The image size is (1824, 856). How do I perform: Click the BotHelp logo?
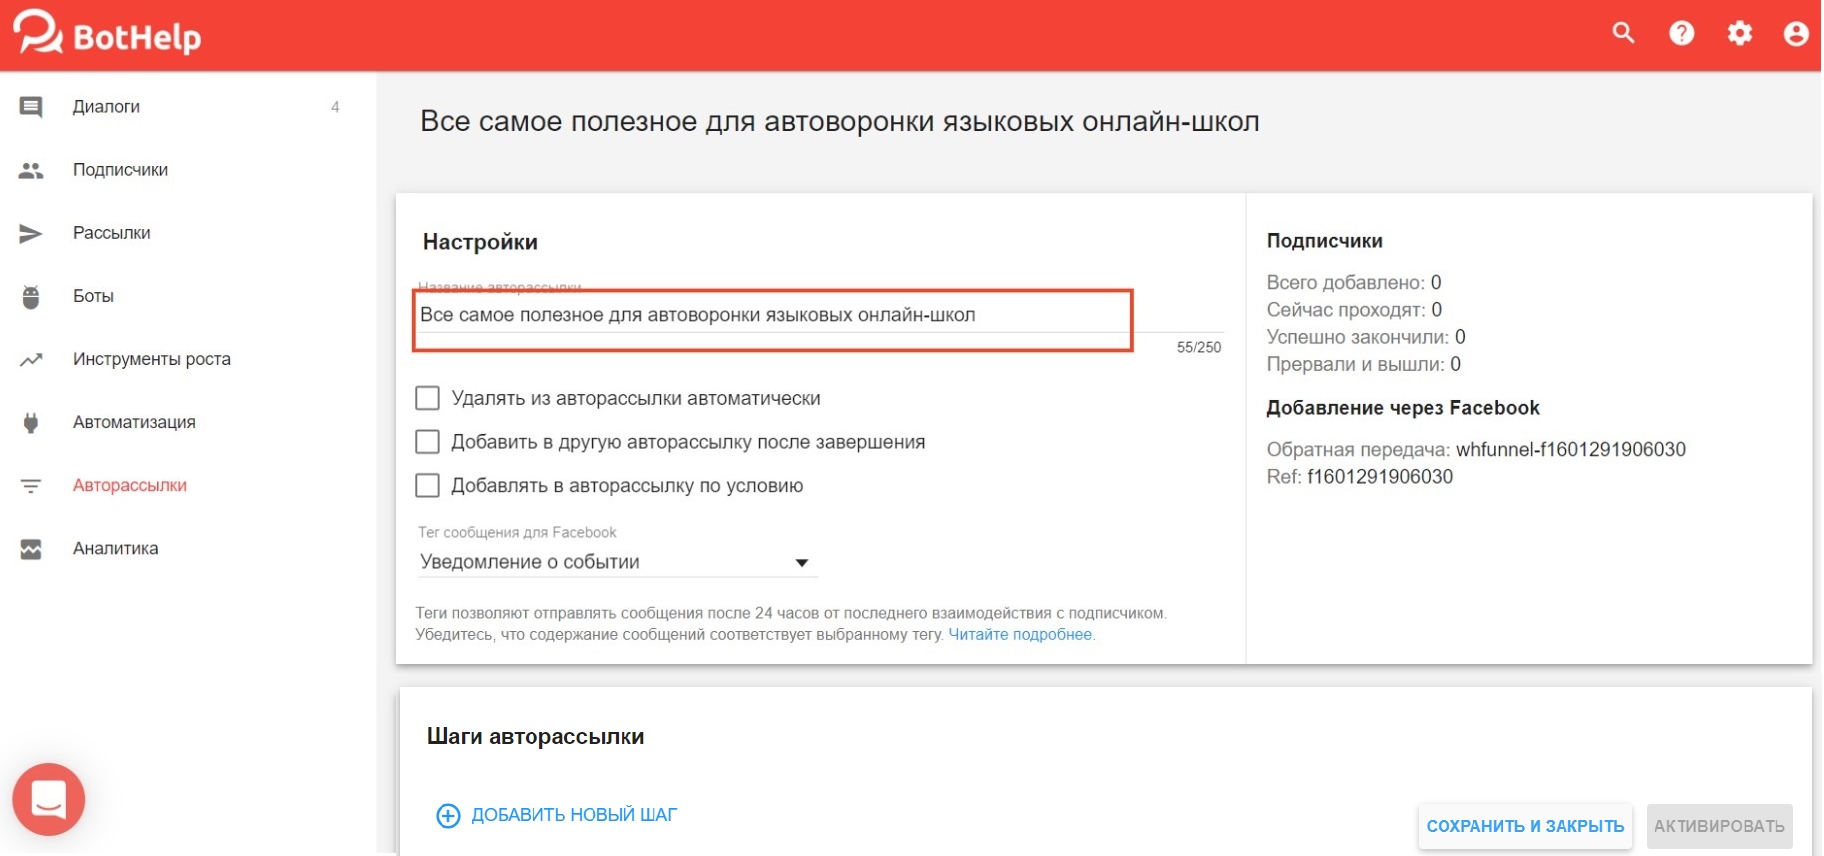pyautogui.click(x=107, y=34)
